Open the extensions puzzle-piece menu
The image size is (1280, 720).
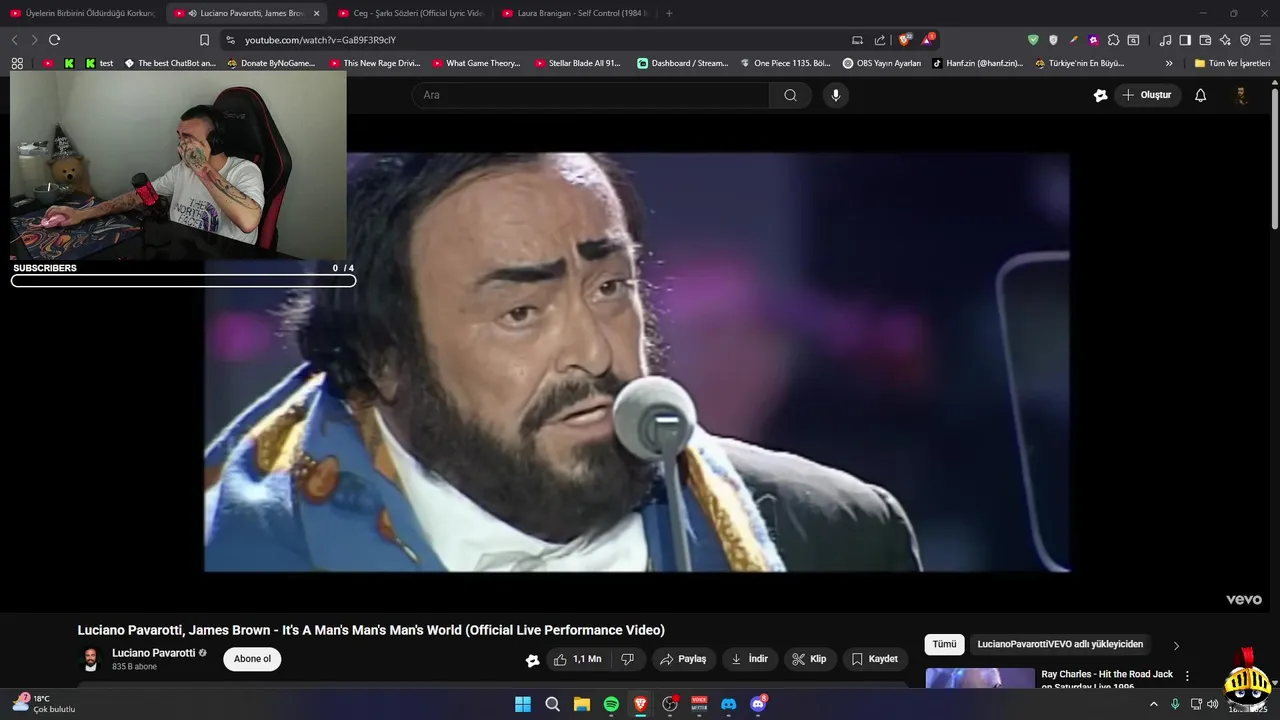point(1113,40)
